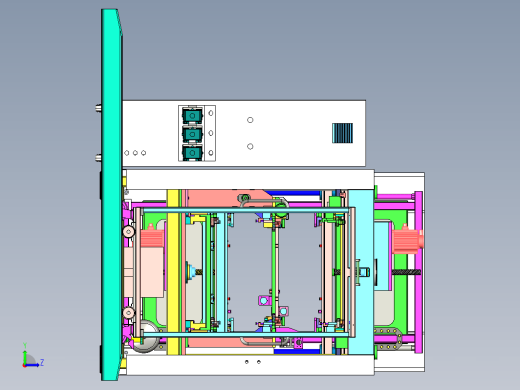Select the upper roller wheel beside teal panel
Viewport: 520px width, 390px height.
129,231
